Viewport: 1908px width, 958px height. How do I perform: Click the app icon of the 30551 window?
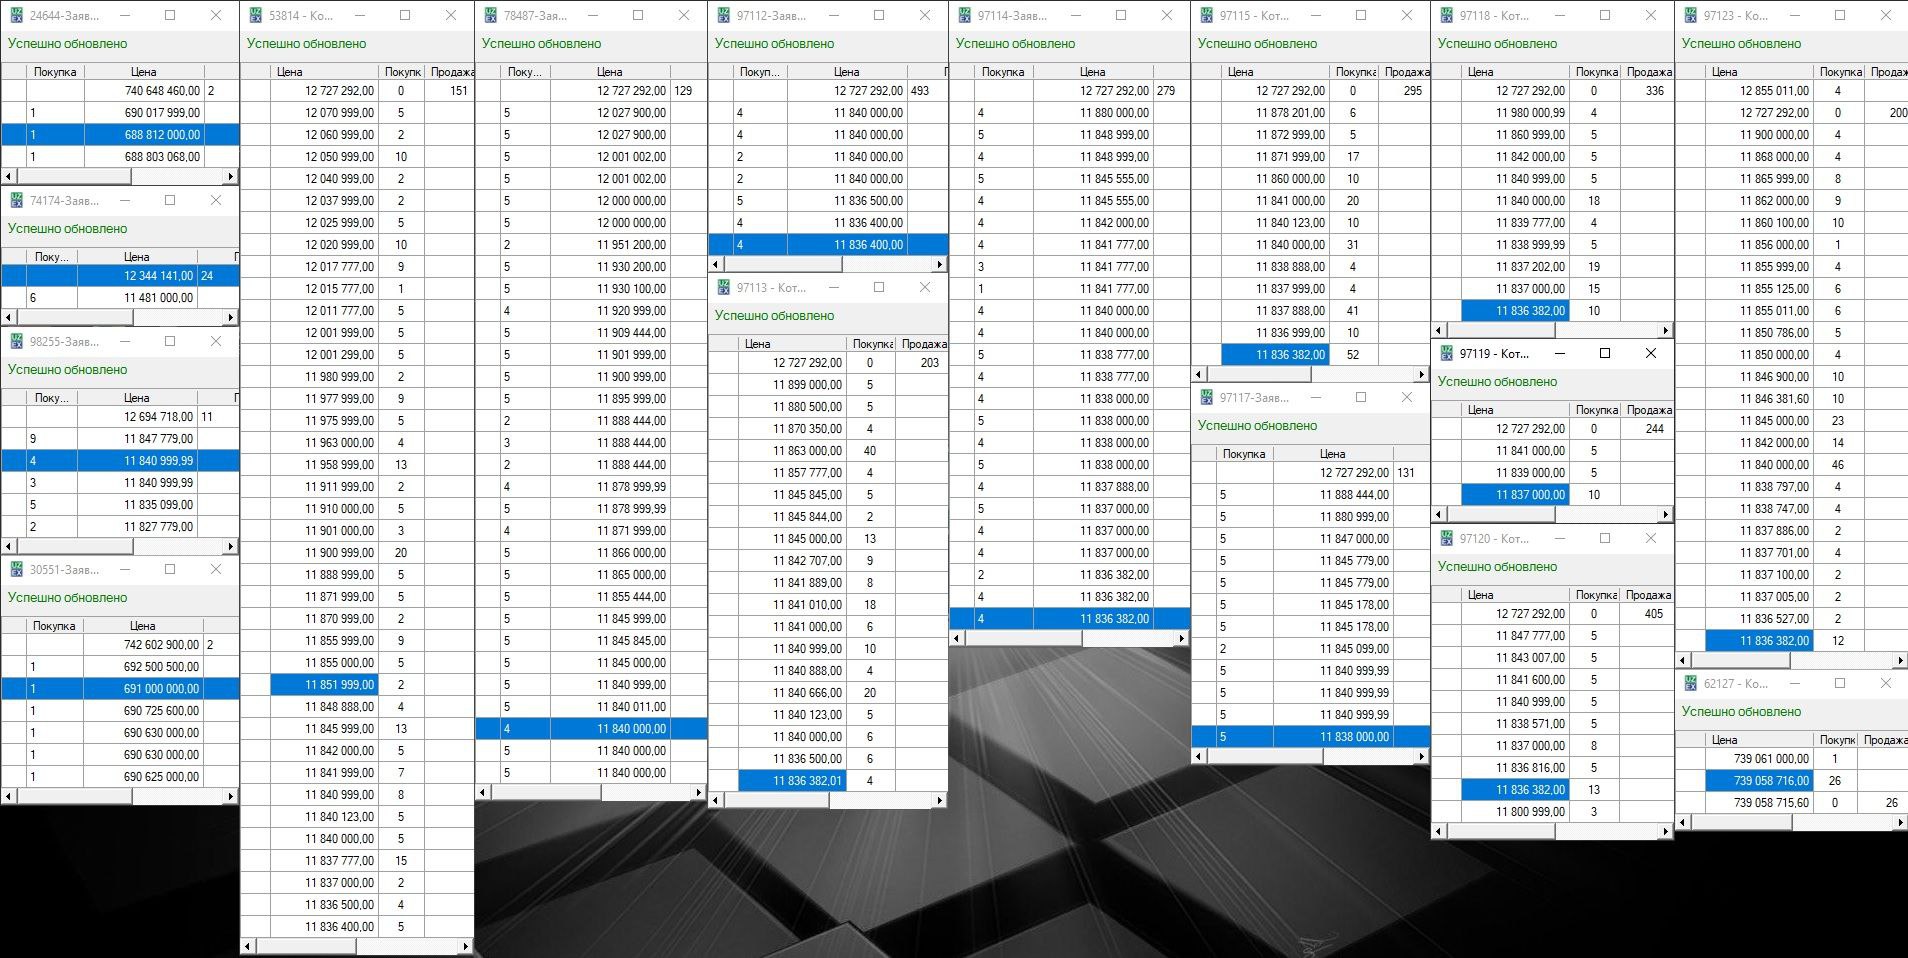16,570
